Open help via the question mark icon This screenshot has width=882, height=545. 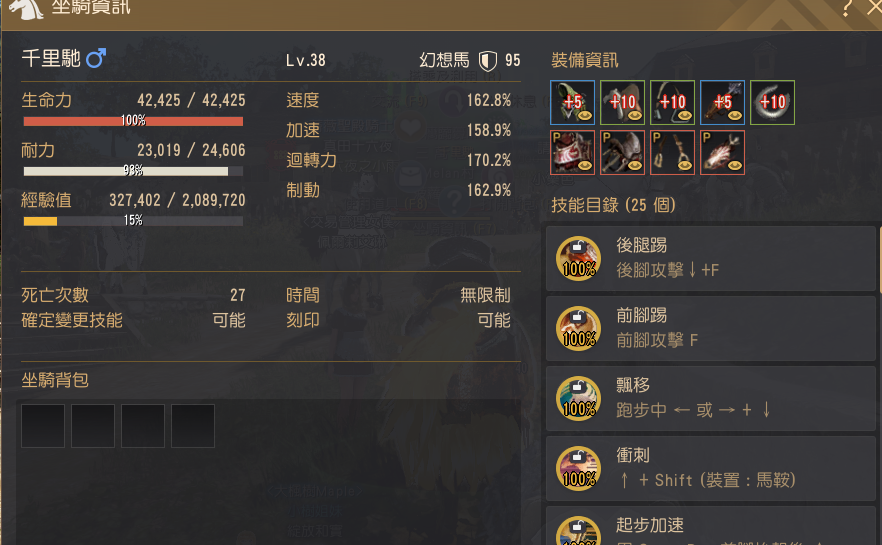847,8
